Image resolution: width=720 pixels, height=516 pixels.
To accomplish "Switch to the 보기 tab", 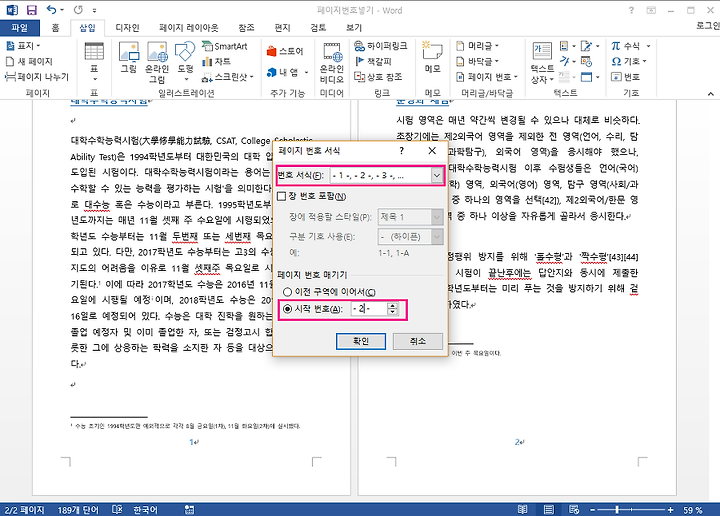I will (354, 28).
